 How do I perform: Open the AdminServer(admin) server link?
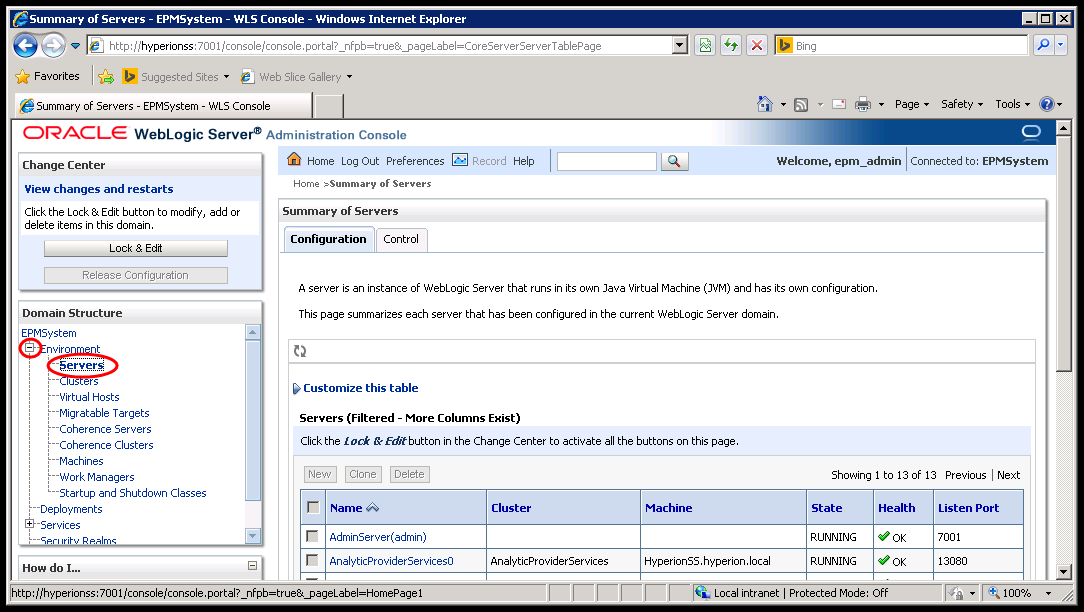(x=377, y=537)
